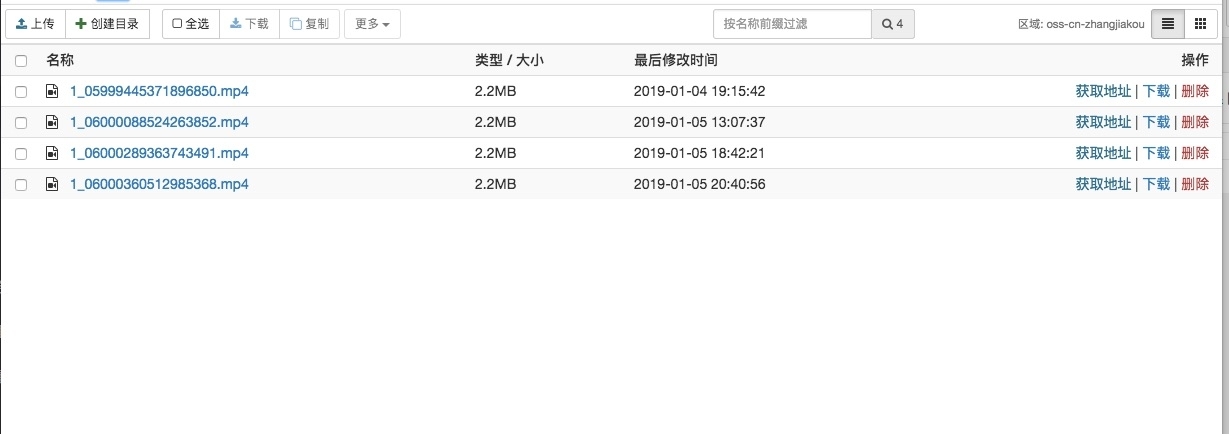
Task: Switch to list view layout icon
Action: (x=1168, y=24)
